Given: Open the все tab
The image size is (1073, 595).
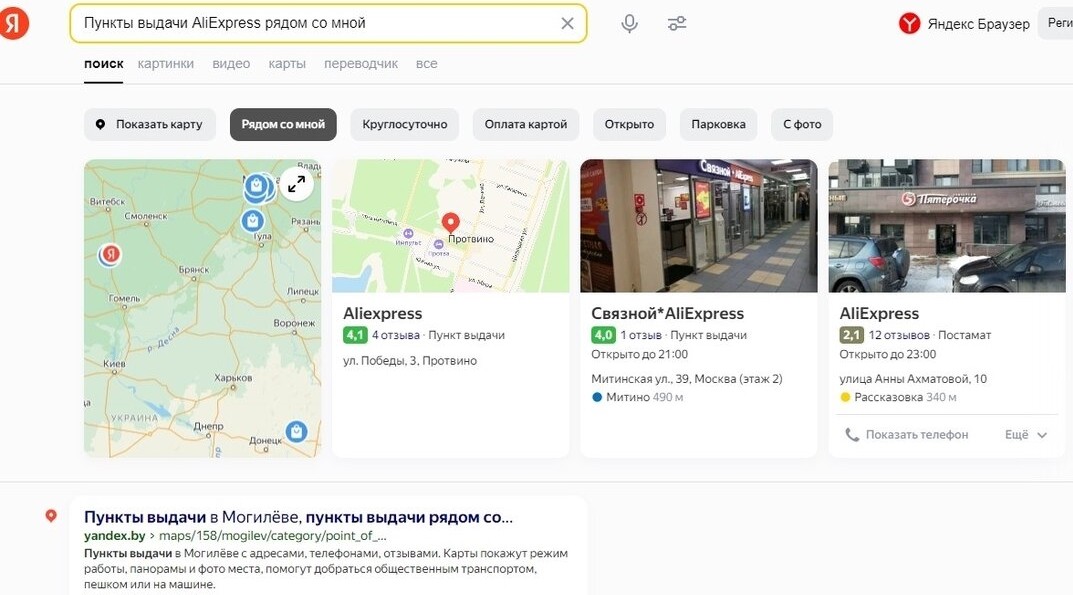Looking at the screenshot, I should 426,64.
